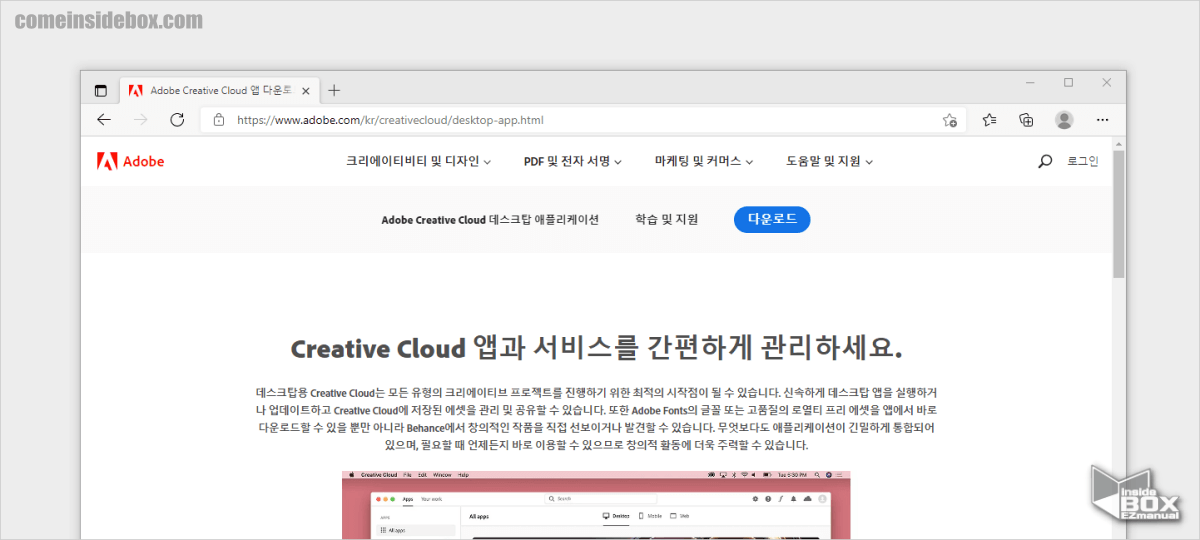Viewport: 1200px width, 540px height.
Task: Select the Adobe Creative Cloud tab
Action: tap(220, 90)
